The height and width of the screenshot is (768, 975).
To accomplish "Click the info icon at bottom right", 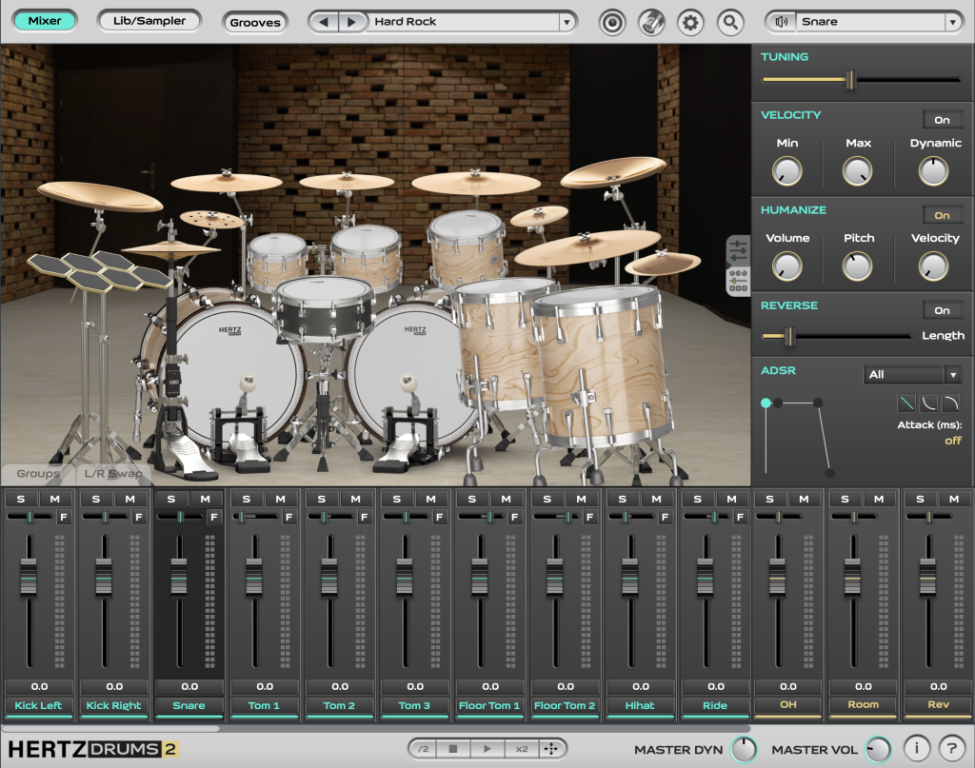I will point(916,747).
